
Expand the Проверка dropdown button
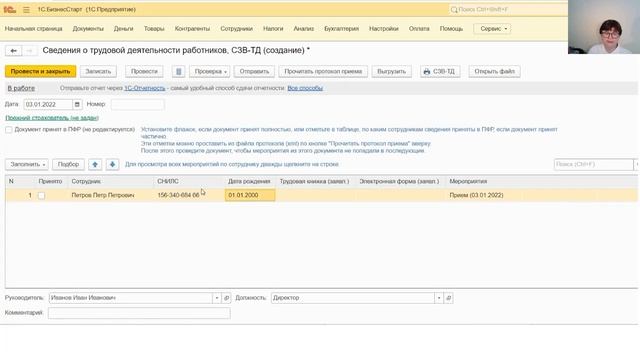210,71
